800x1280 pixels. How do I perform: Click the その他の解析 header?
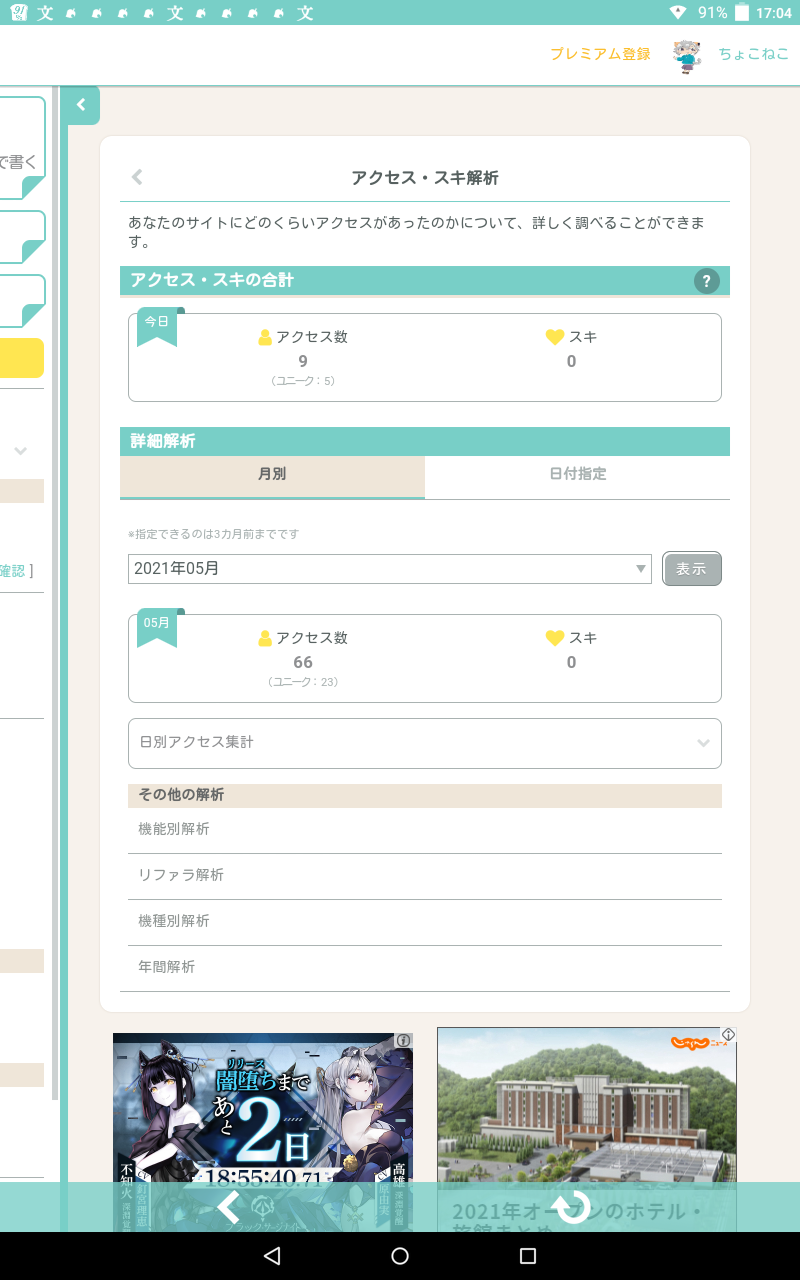tap(425, 796)
